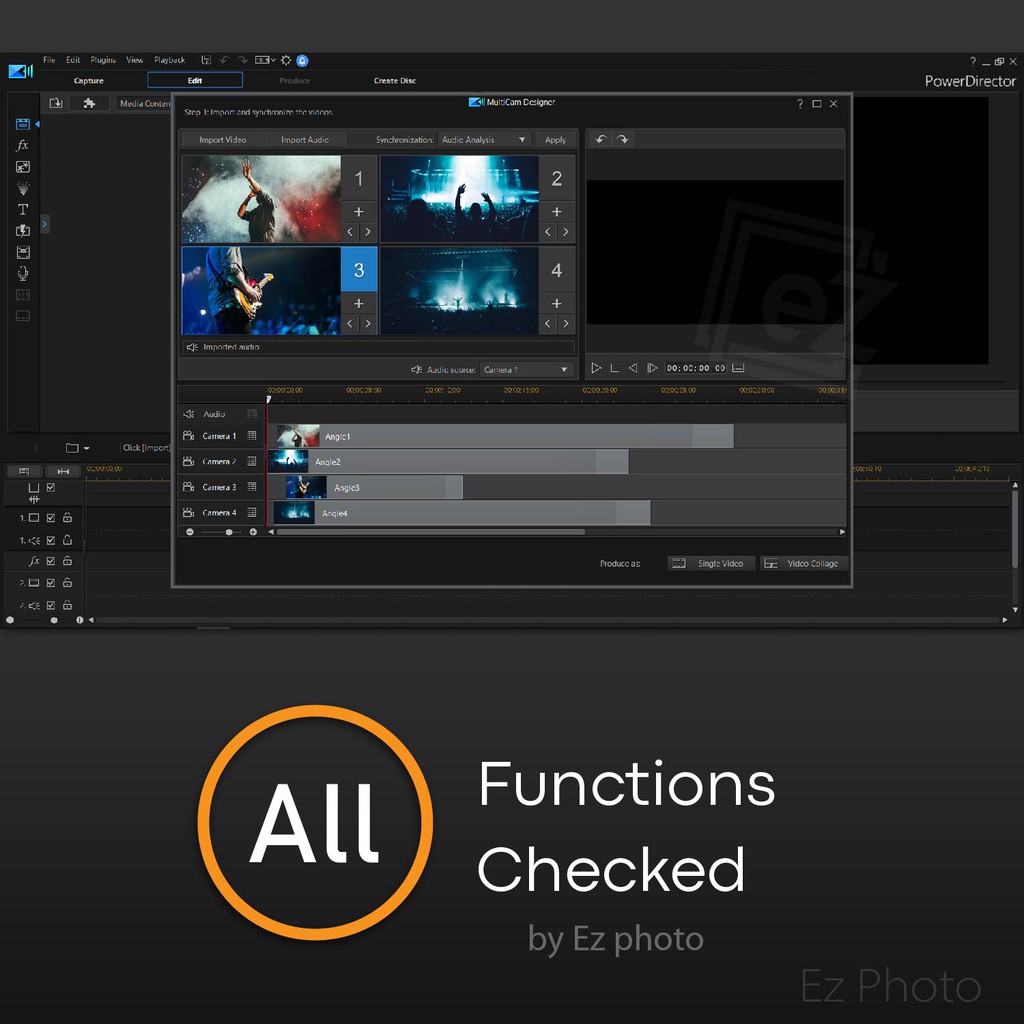The image size is (1024, 1024).
Task: Click the import media icon in library toolbar
Action: click(56, 103)
